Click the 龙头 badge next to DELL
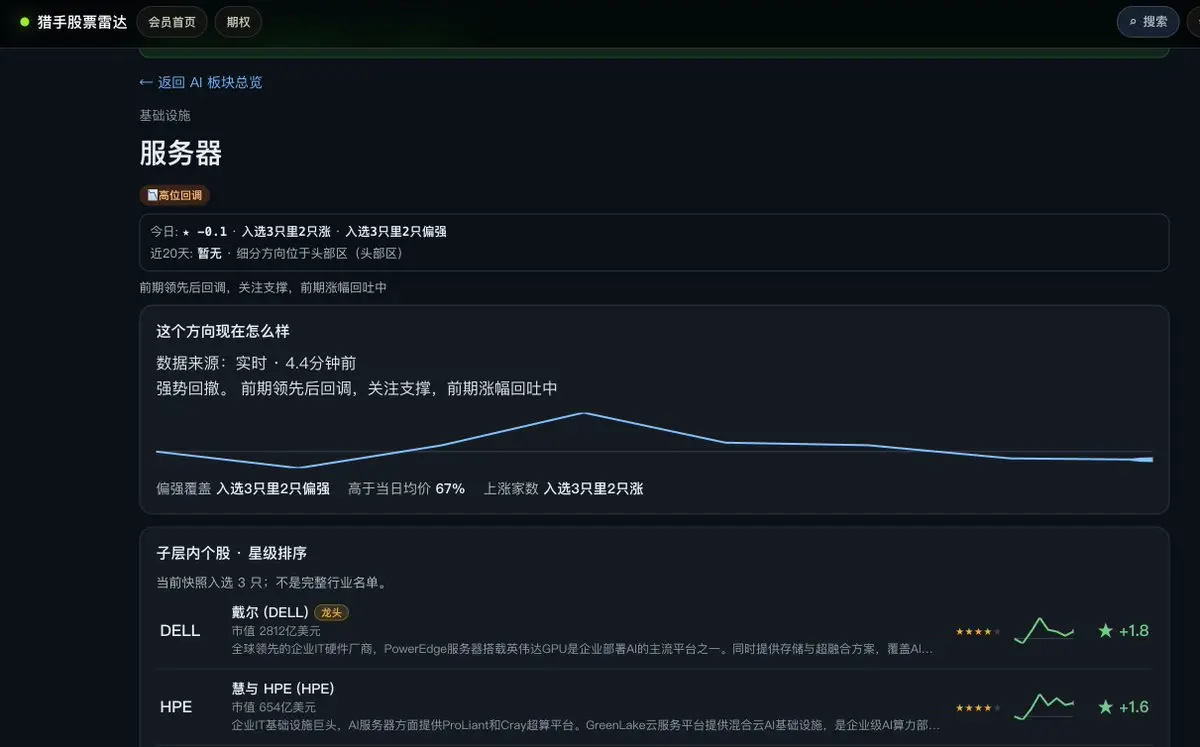This screenshot has width=1200, height=747. [x=331, y=612]
